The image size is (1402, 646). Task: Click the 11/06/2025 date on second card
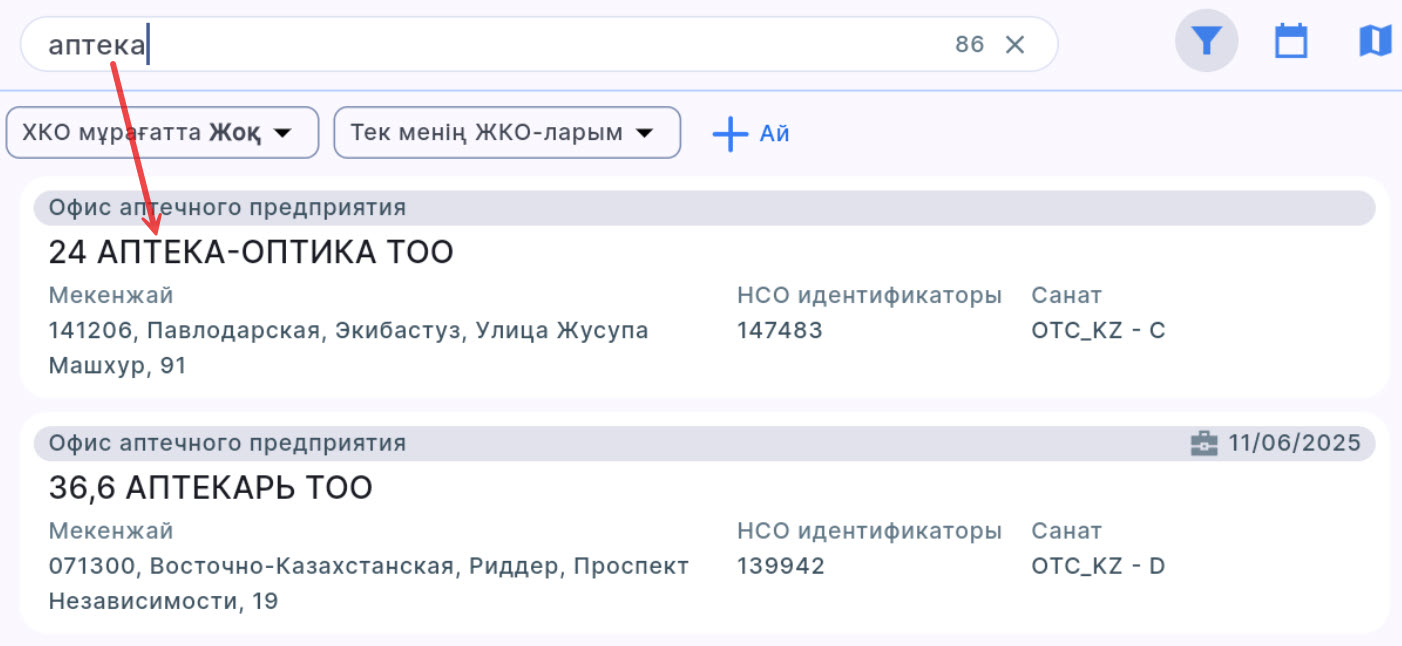pyautogui.click(x=1294, y=443)
